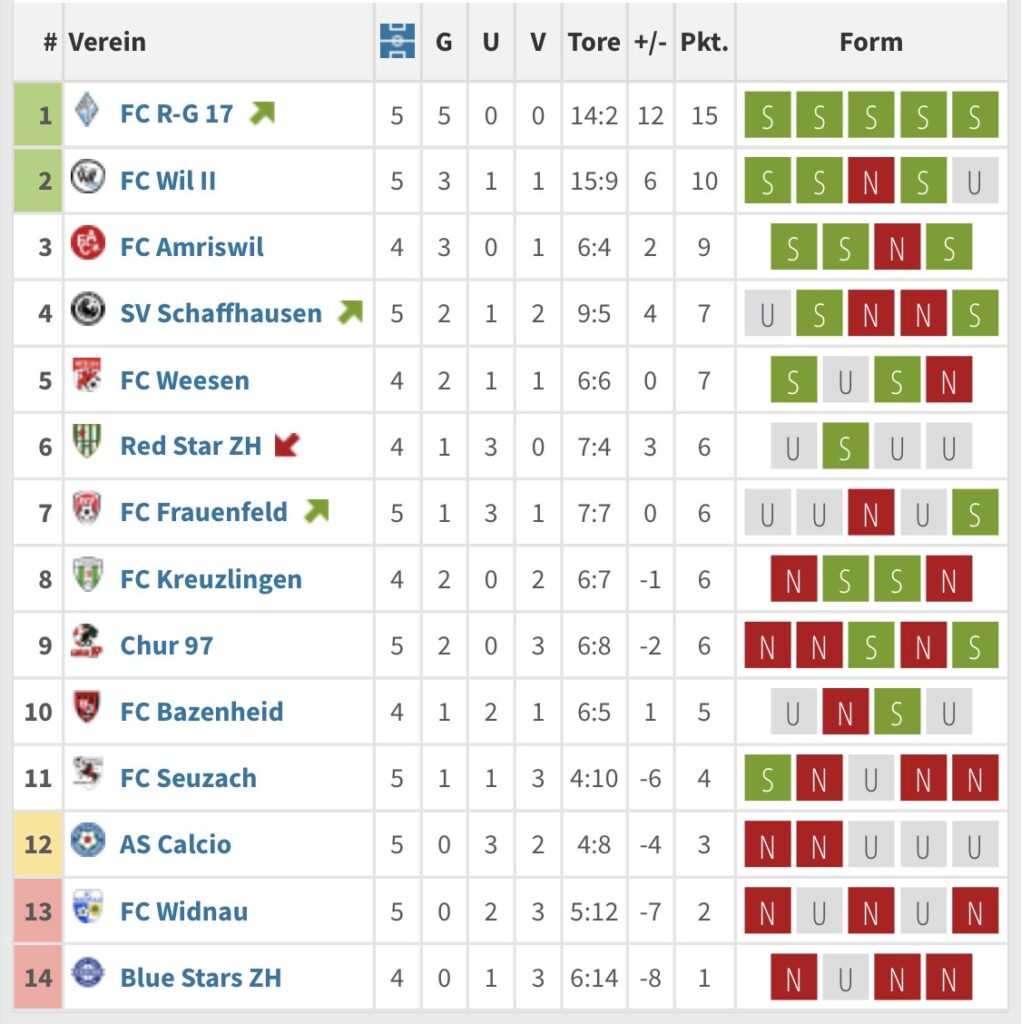Click the matches-played pitch icon in header
The image size is (1021, 1024).
click(397, 41)
